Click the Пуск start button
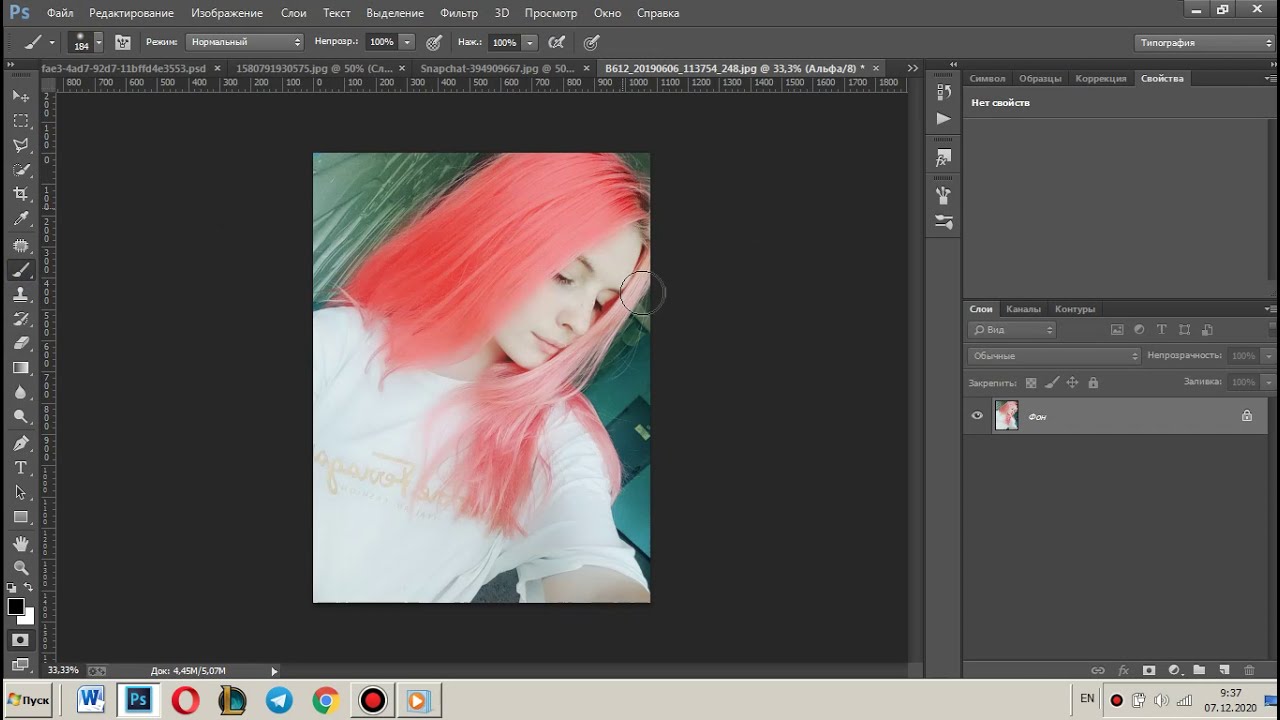Viewport: 1280px width, 720px height. pos(28,700)
